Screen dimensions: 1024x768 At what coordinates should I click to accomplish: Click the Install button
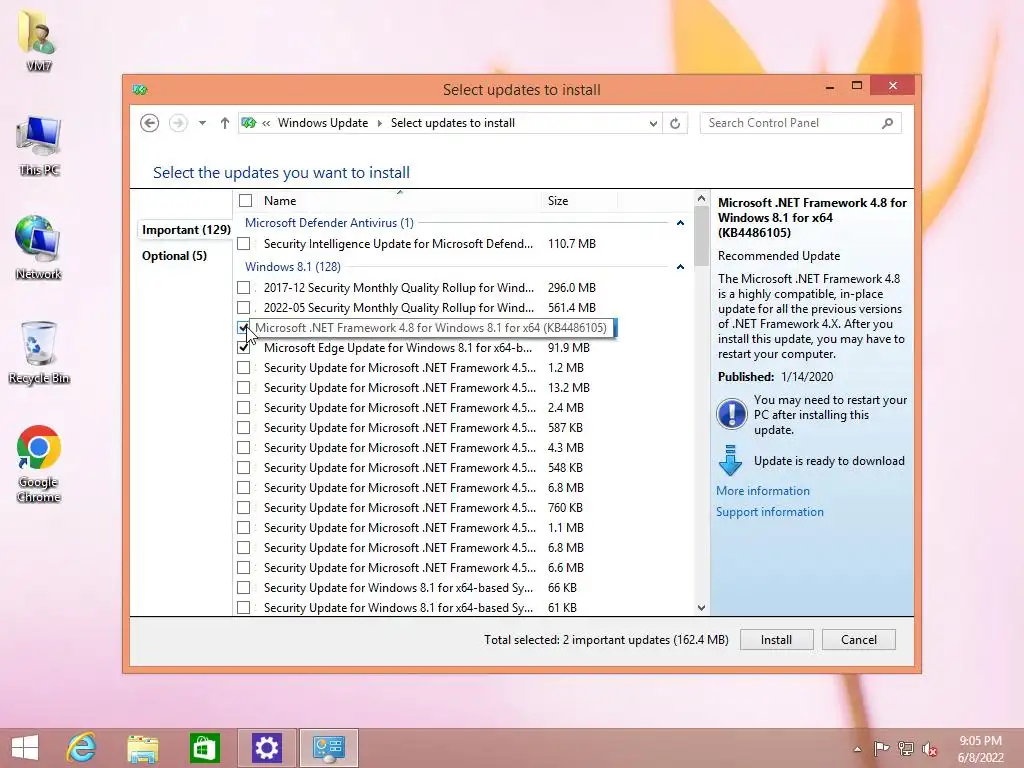[x=776, y=640]
